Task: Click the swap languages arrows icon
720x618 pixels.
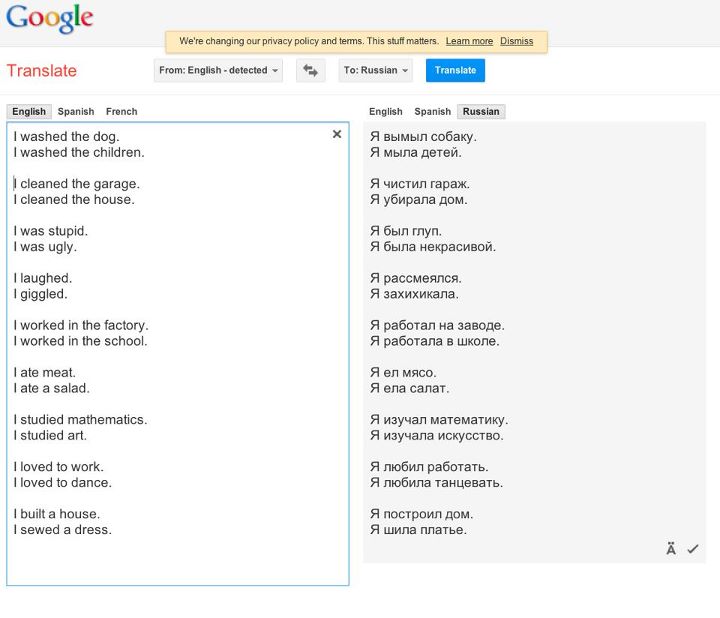Action: [x=310, y=71]
